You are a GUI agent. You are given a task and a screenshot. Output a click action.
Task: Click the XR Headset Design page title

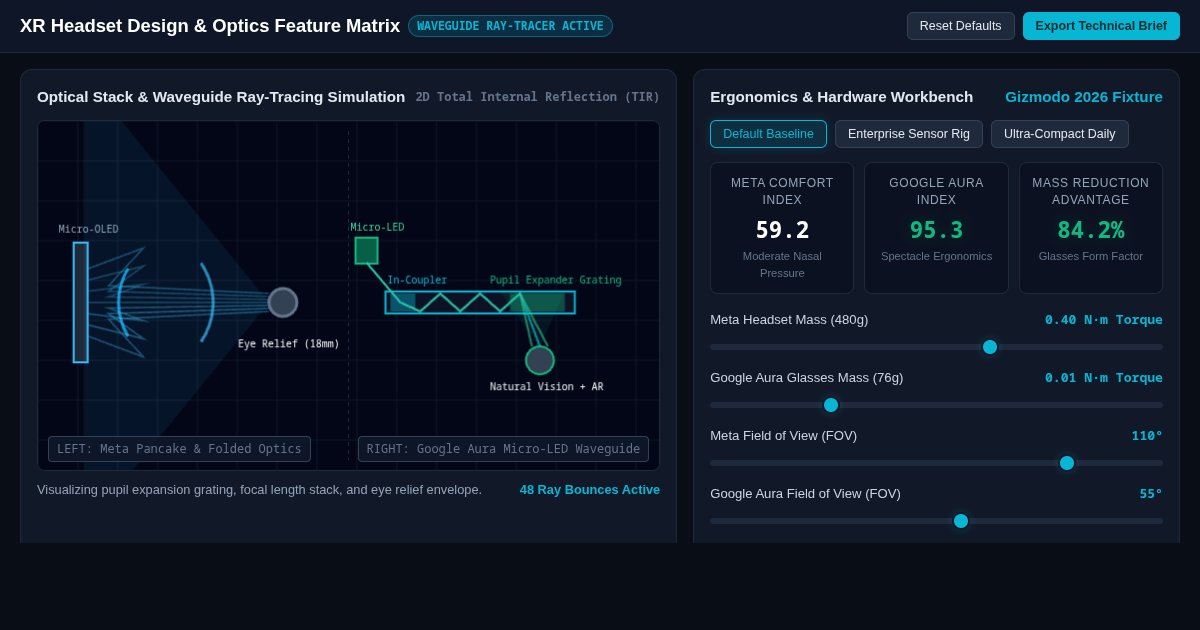210,26
